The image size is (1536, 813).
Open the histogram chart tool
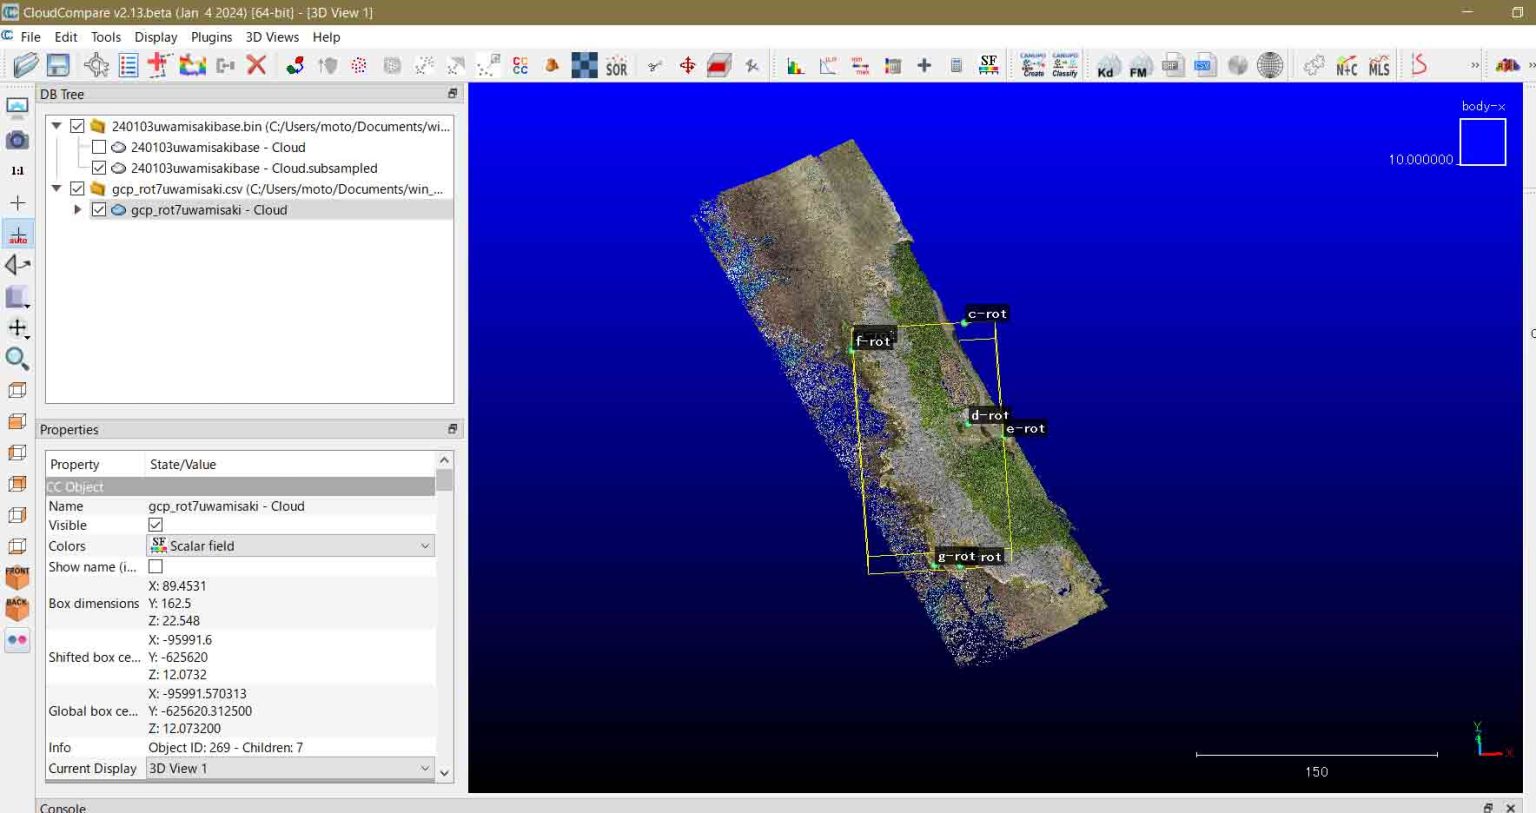(795, 66)
